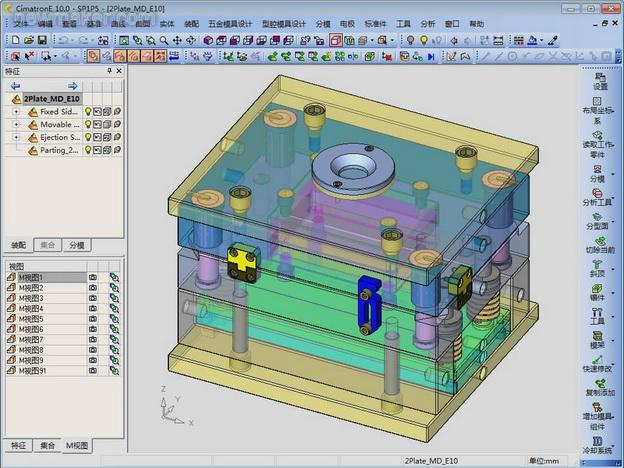Click the back blue arrow in the tree panel

[x=15, y=86]
